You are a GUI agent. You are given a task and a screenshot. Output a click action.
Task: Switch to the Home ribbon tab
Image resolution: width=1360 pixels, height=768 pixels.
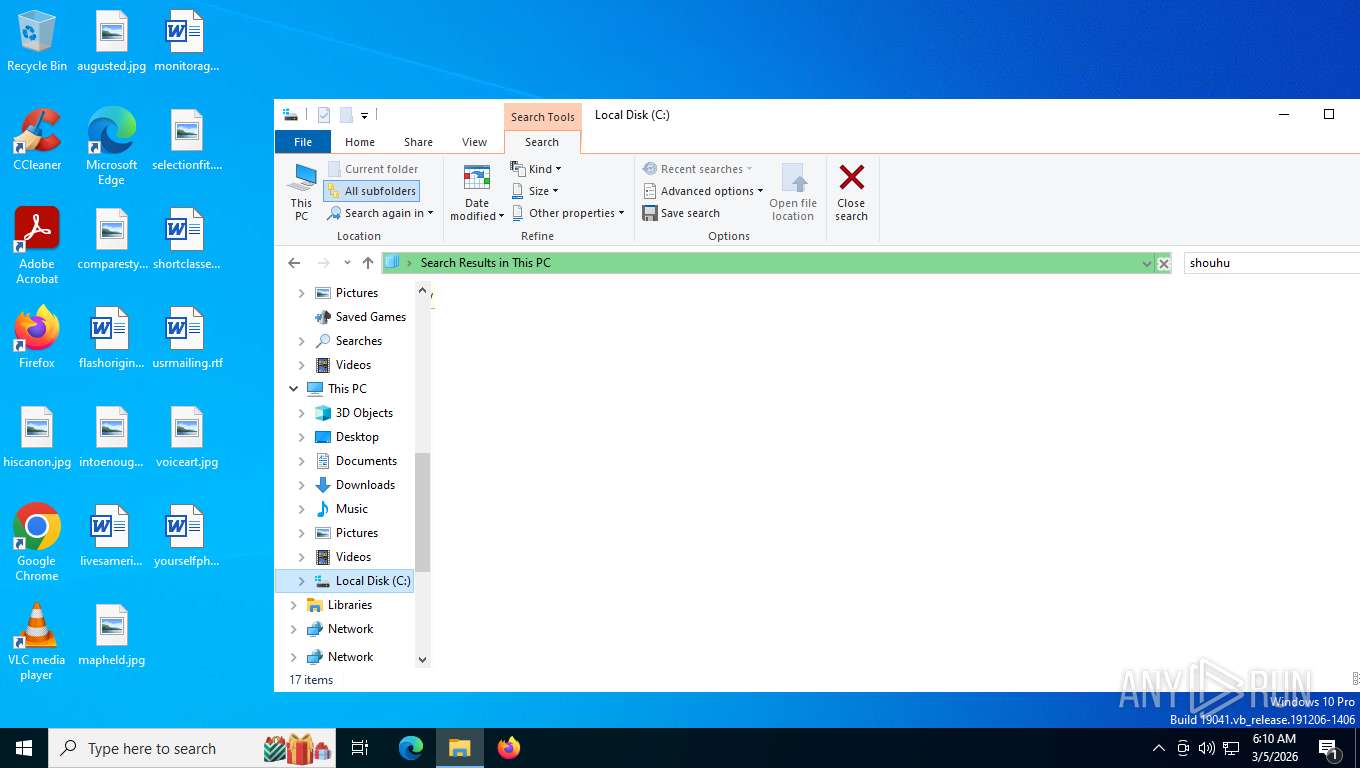360,142
